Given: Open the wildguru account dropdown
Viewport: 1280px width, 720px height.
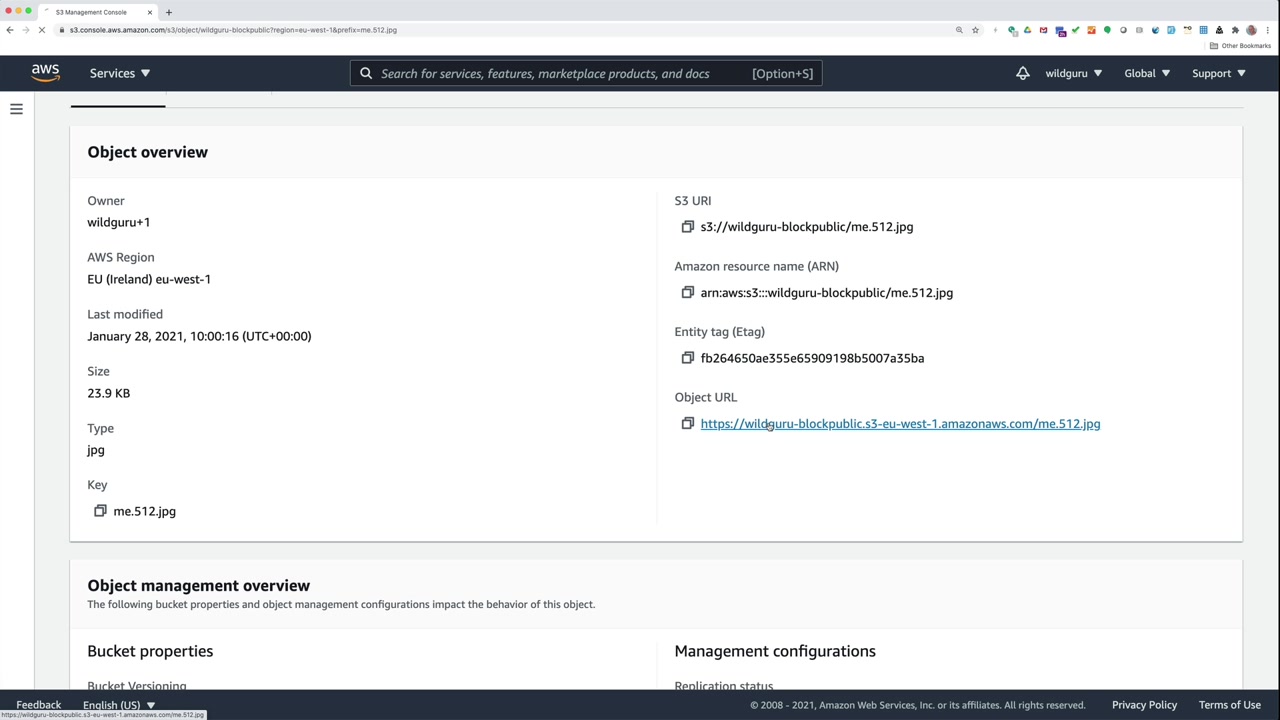Looking at the screenshot, I should pyautogui.click(x=1074, y=73).
